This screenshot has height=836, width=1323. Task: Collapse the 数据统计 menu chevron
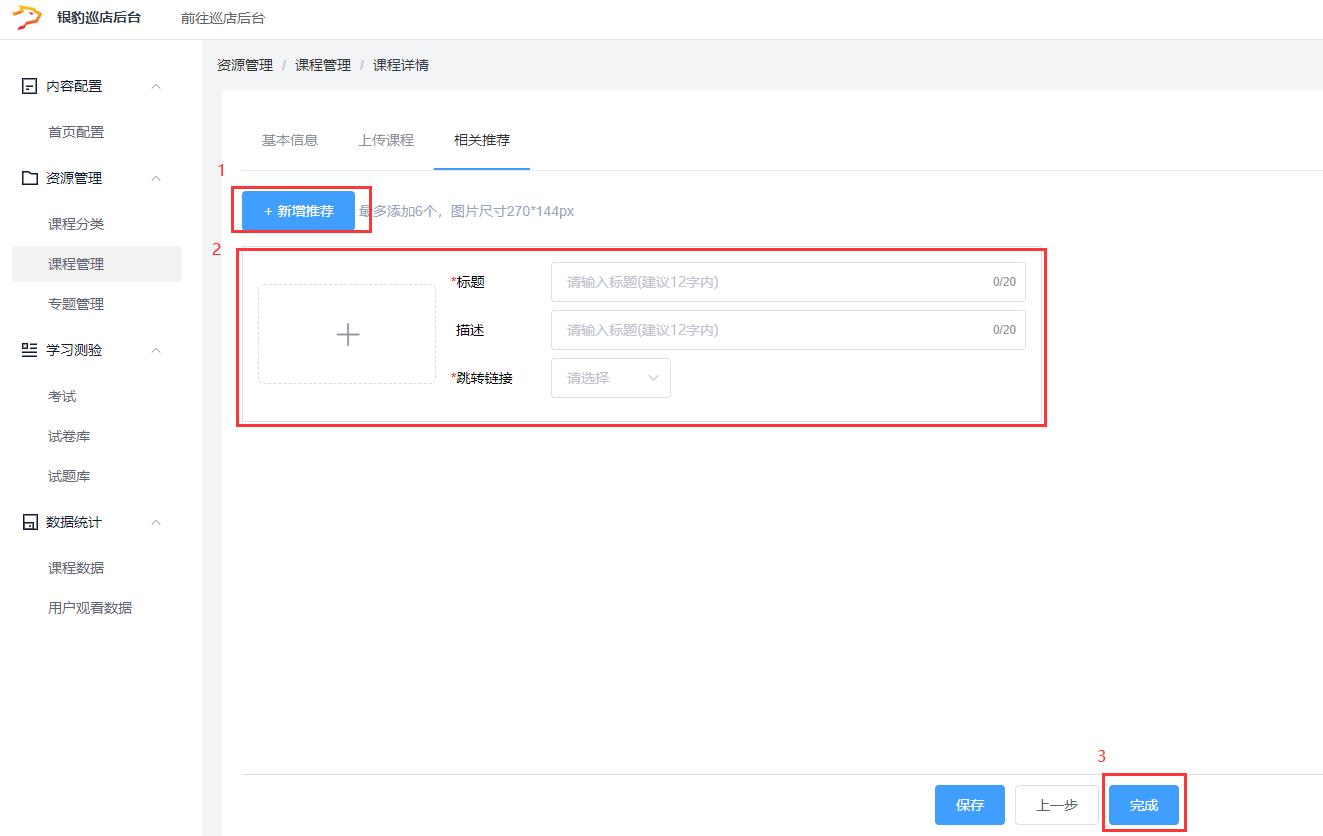[156, 522]
